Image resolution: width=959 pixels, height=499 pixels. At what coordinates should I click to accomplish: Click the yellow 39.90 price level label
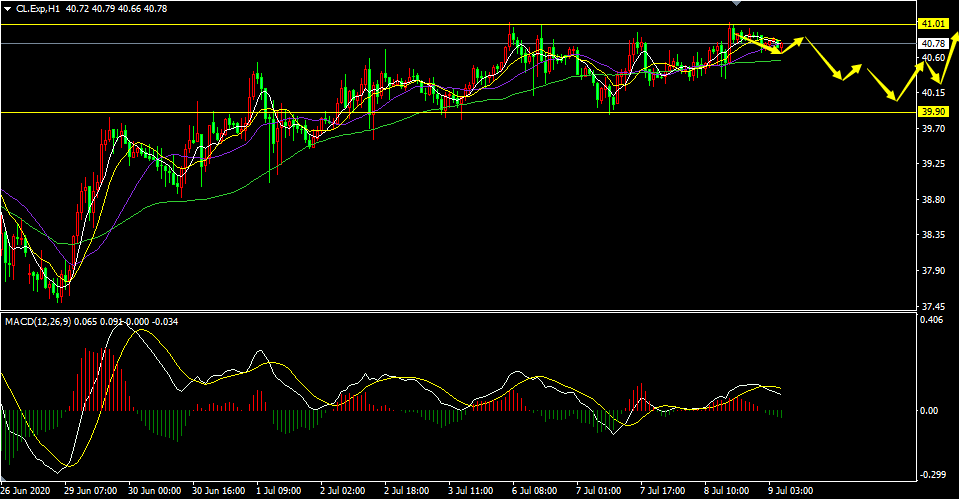tap(933, 111)
